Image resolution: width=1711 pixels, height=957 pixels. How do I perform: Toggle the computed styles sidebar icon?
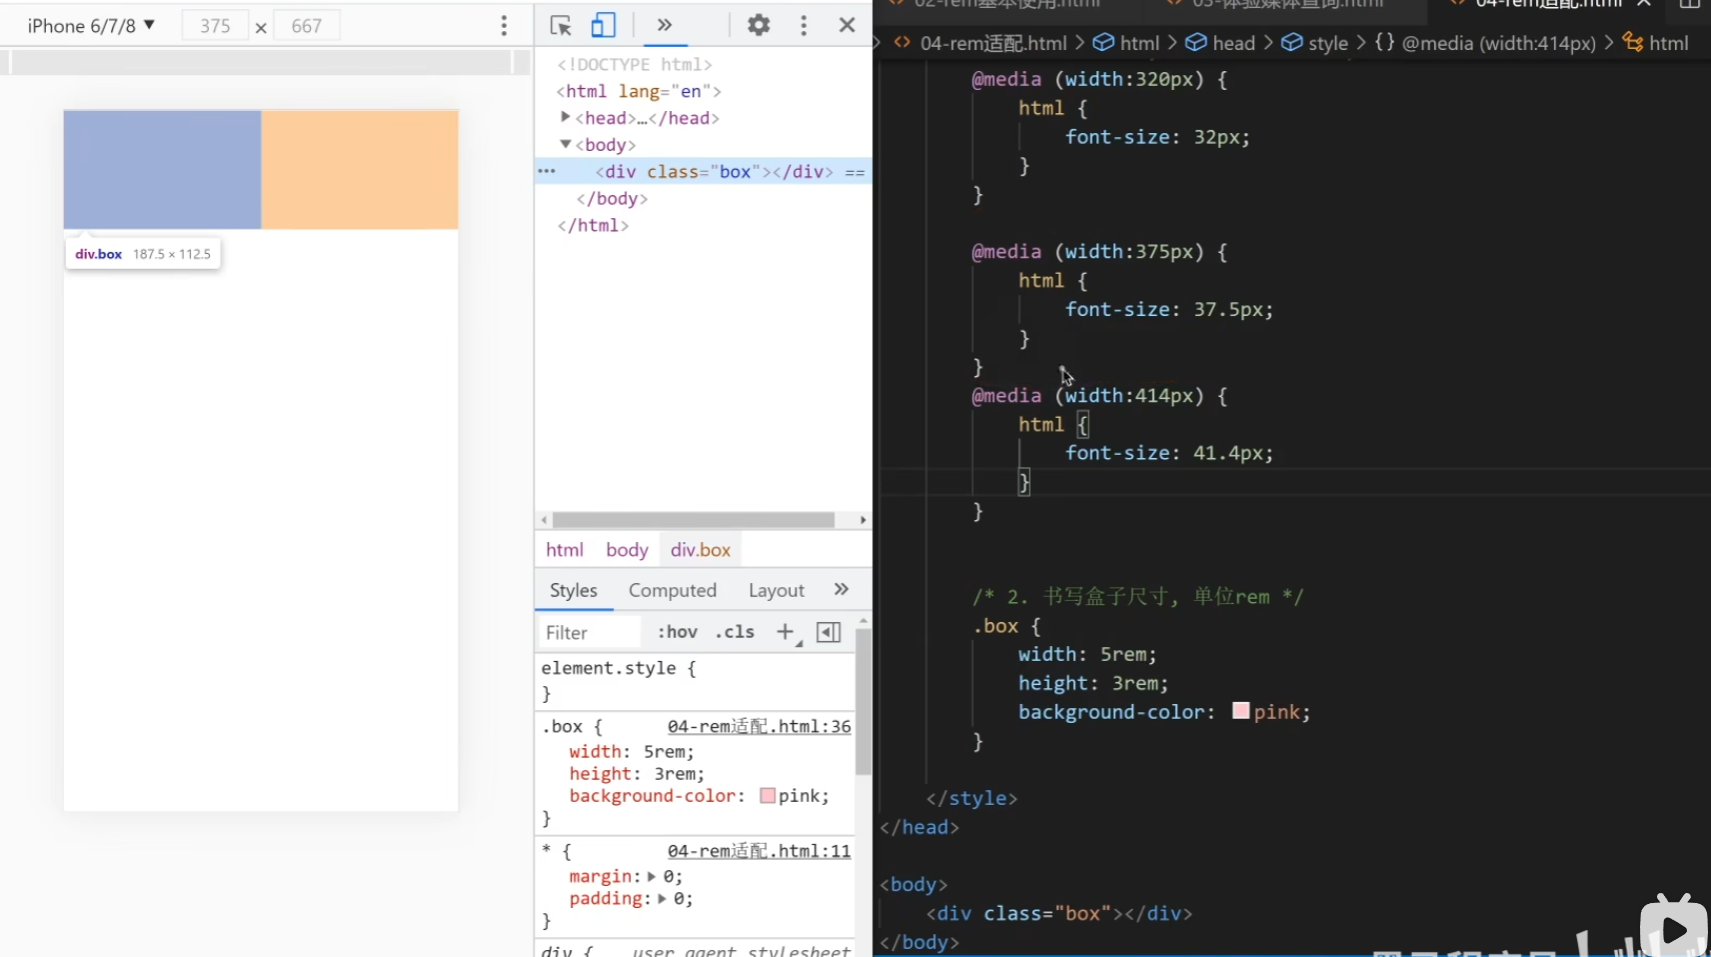click(828, 632)
